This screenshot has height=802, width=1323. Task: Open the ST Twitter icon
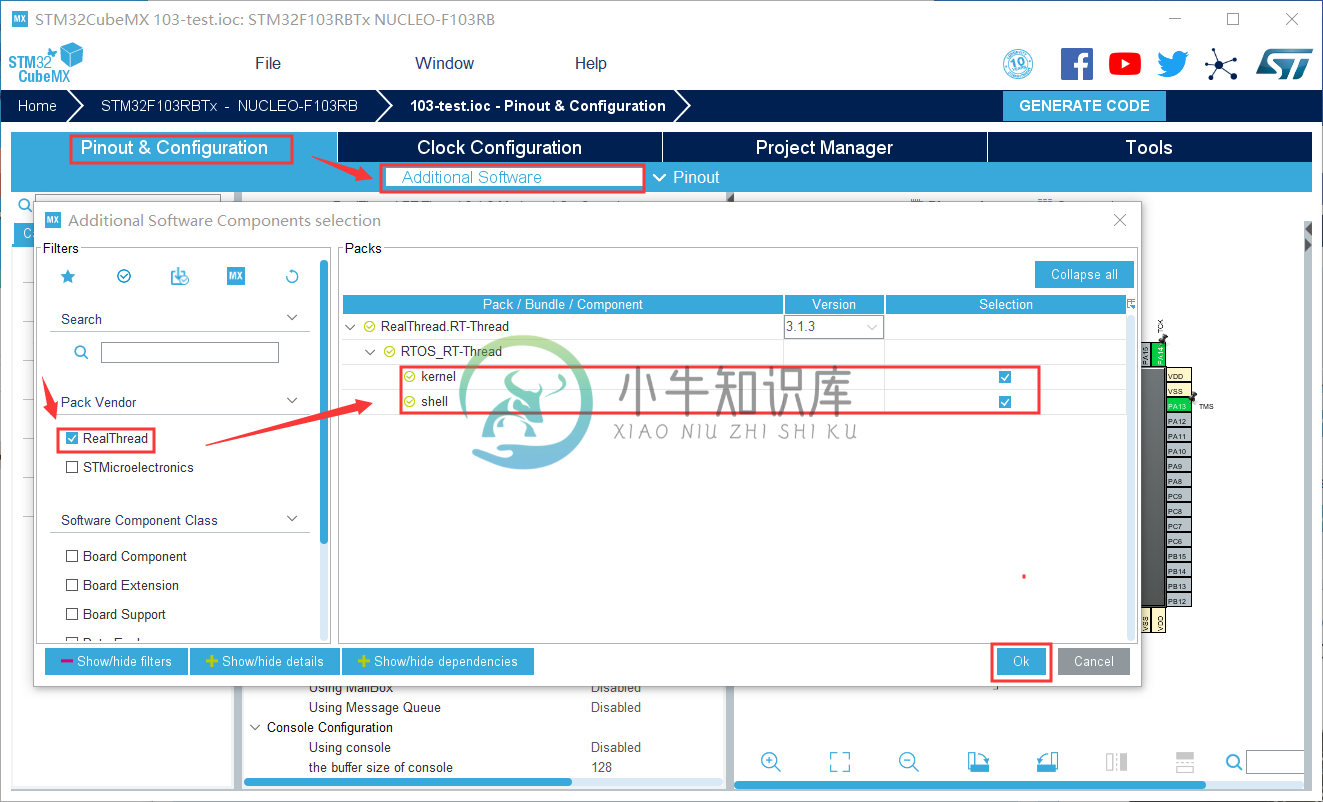click(x=1173, y=64)
